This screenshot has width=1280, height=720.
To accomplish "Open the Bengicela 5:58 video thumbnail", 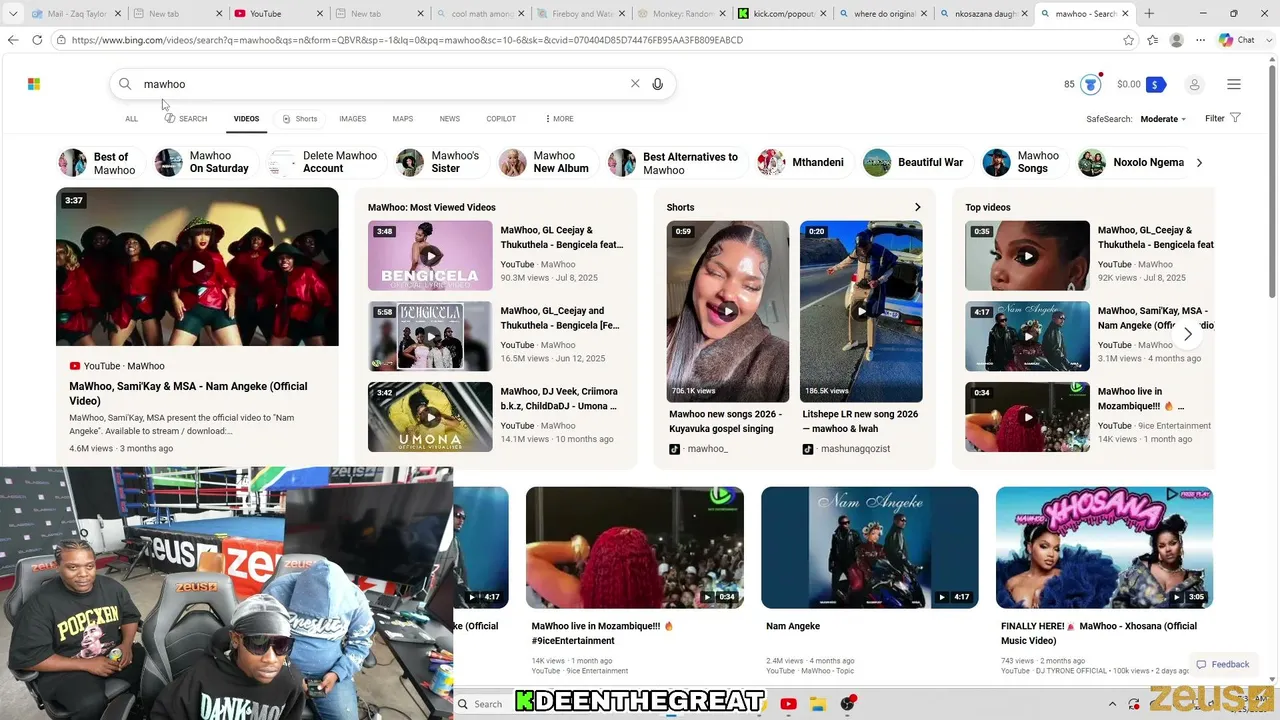I will (x=430, y=336).
